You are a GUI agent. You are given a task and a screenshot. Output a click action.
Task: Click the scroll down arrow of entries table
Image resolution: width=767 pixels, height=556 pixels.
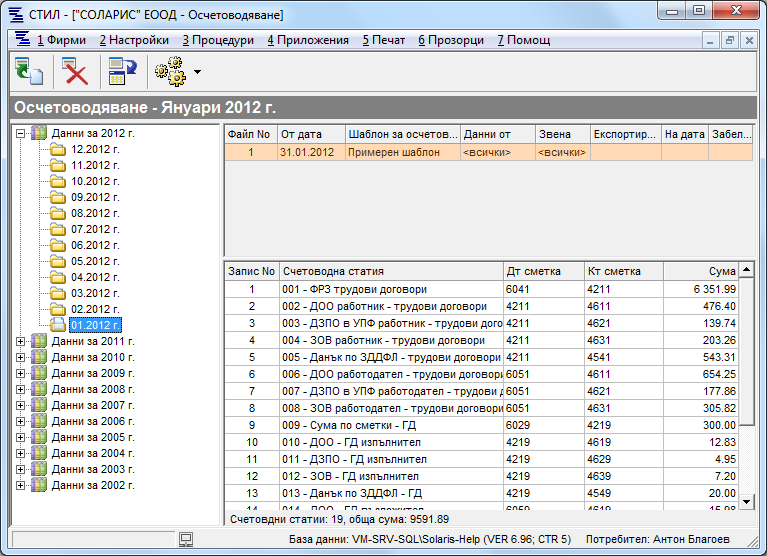click(x=746, y=501)
